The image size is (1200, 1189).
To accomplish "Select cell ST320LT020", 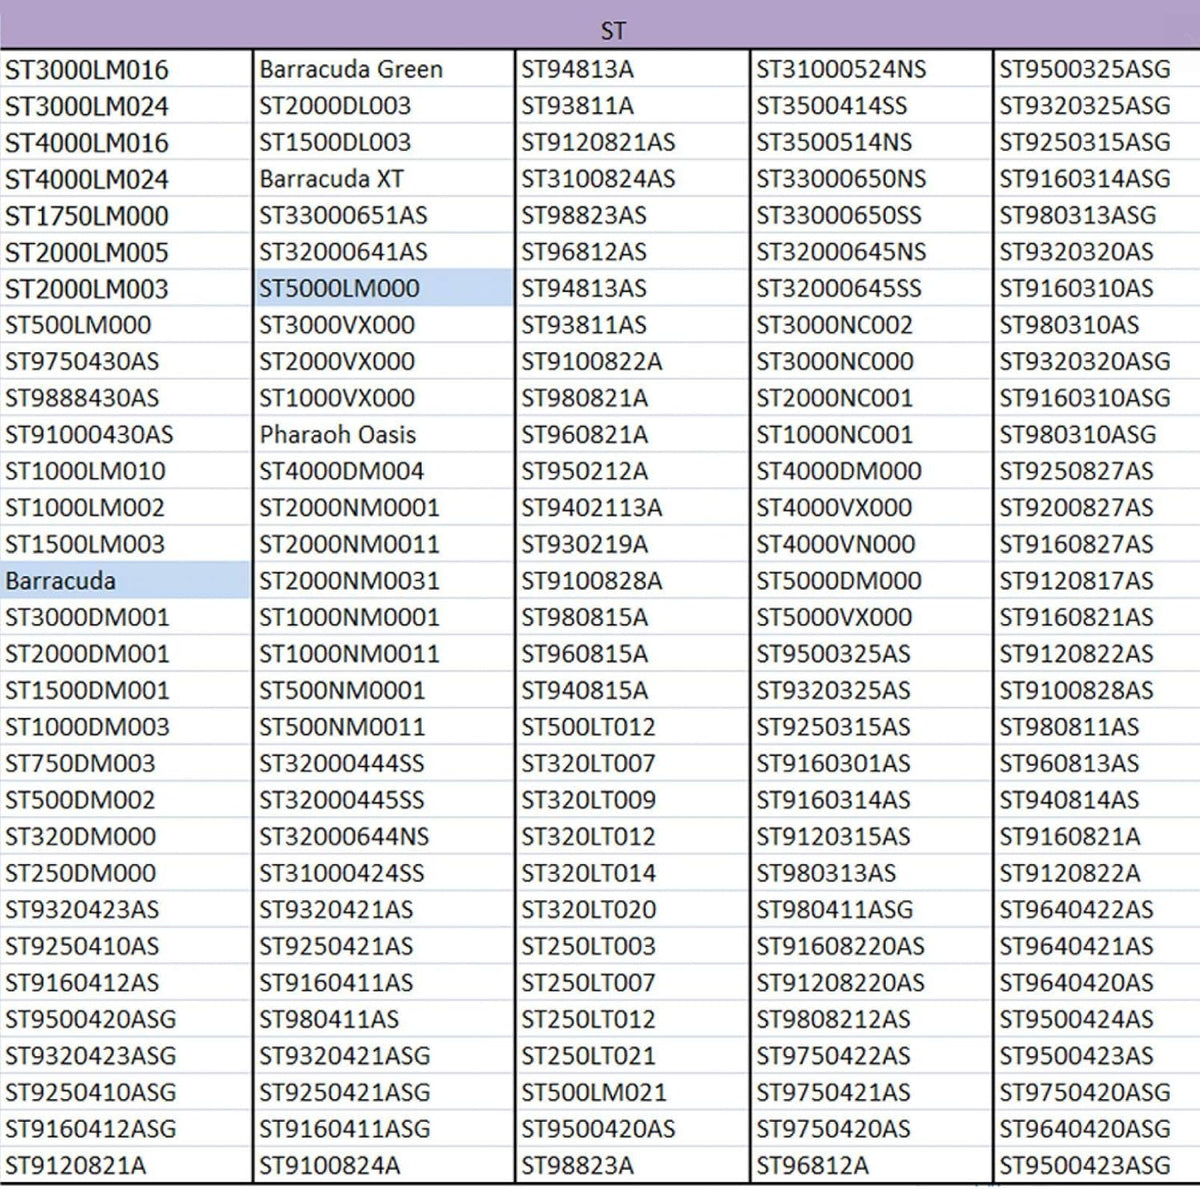I will tap(633, 909).
